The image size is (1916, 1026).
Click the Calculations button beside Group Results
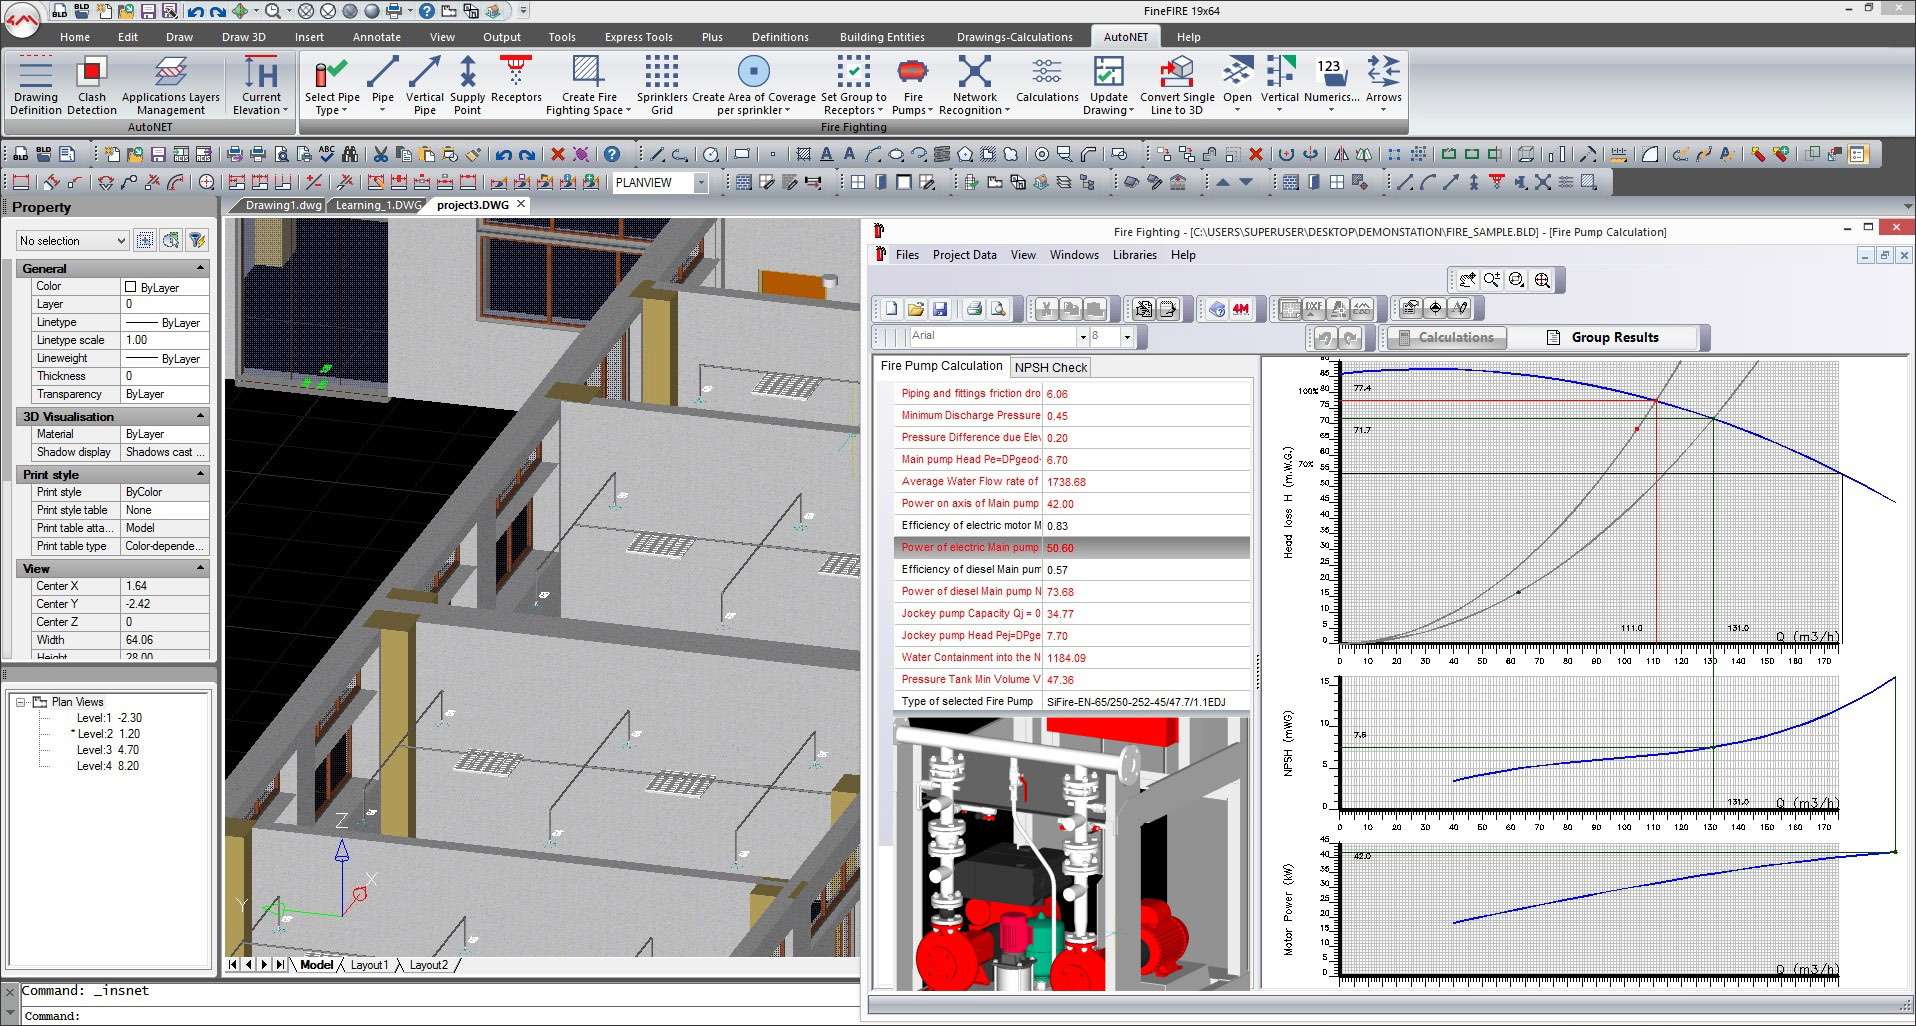coord(1446,337)
